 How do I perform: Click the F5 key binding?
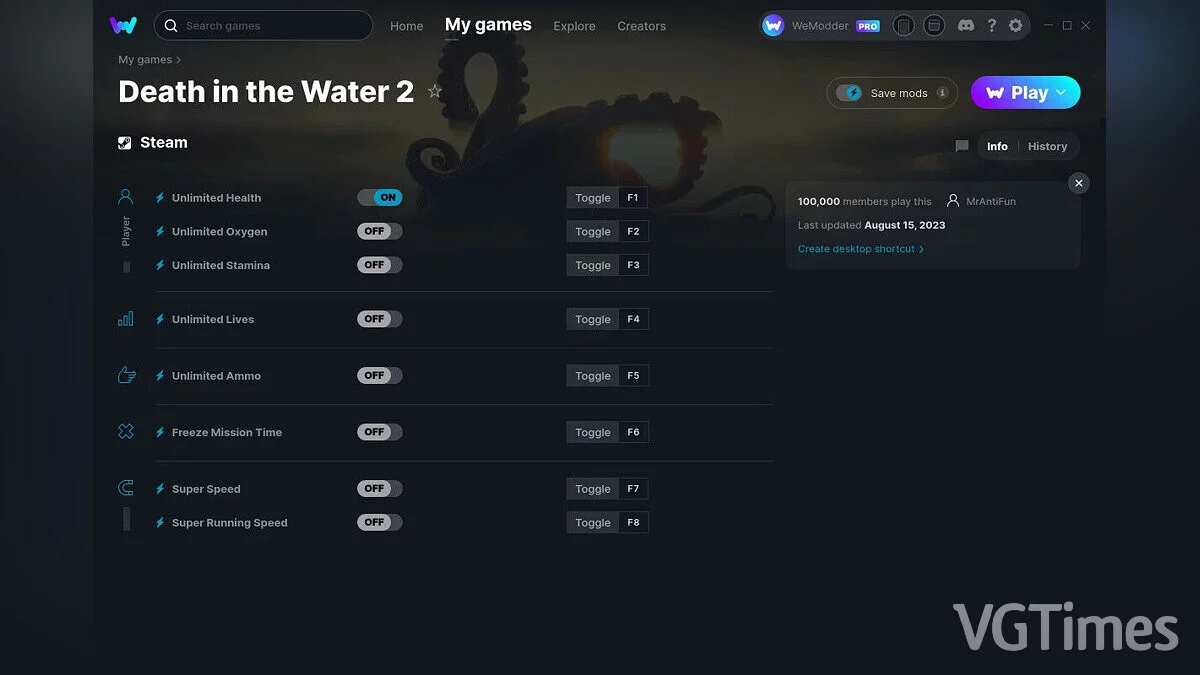click(633, 376)
